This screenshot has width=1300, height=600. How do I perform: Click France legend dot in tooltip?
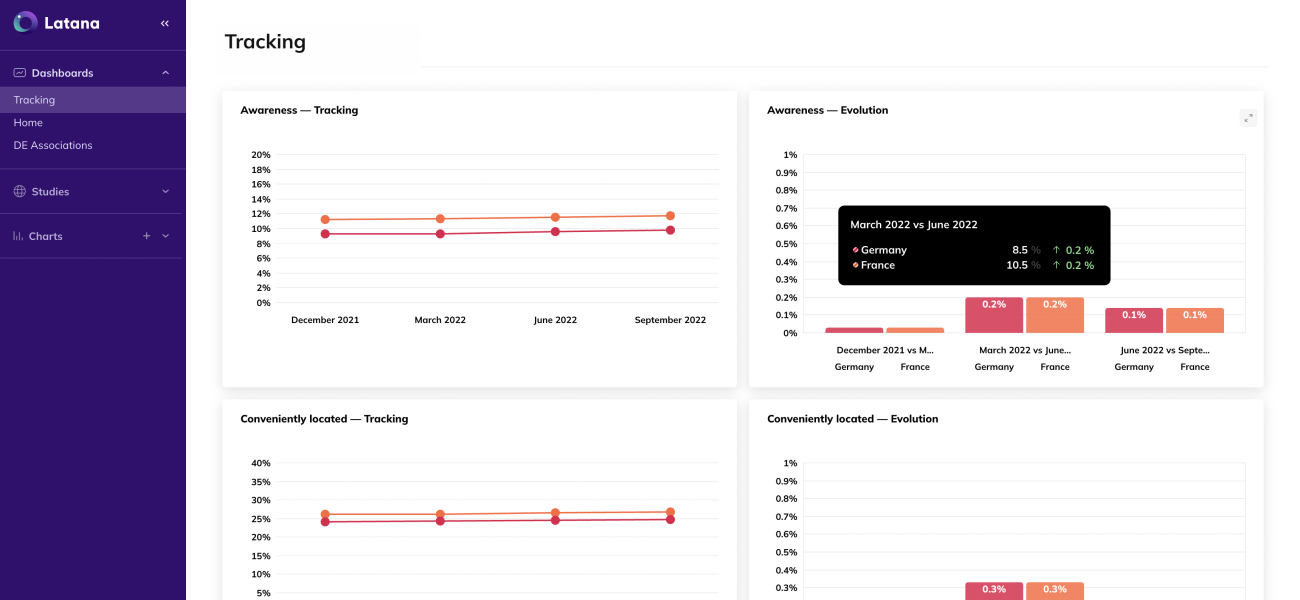(x=856, y=265)
